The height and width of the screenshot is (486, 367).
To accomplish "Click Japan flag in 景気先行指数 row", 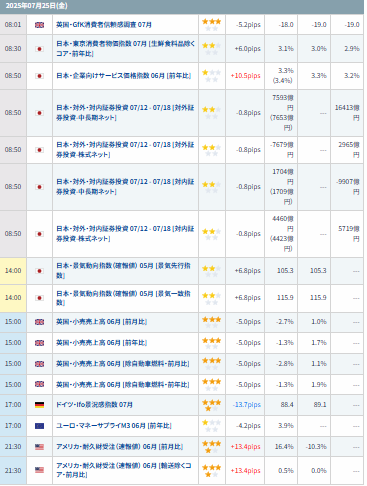I will pos(39,271).
